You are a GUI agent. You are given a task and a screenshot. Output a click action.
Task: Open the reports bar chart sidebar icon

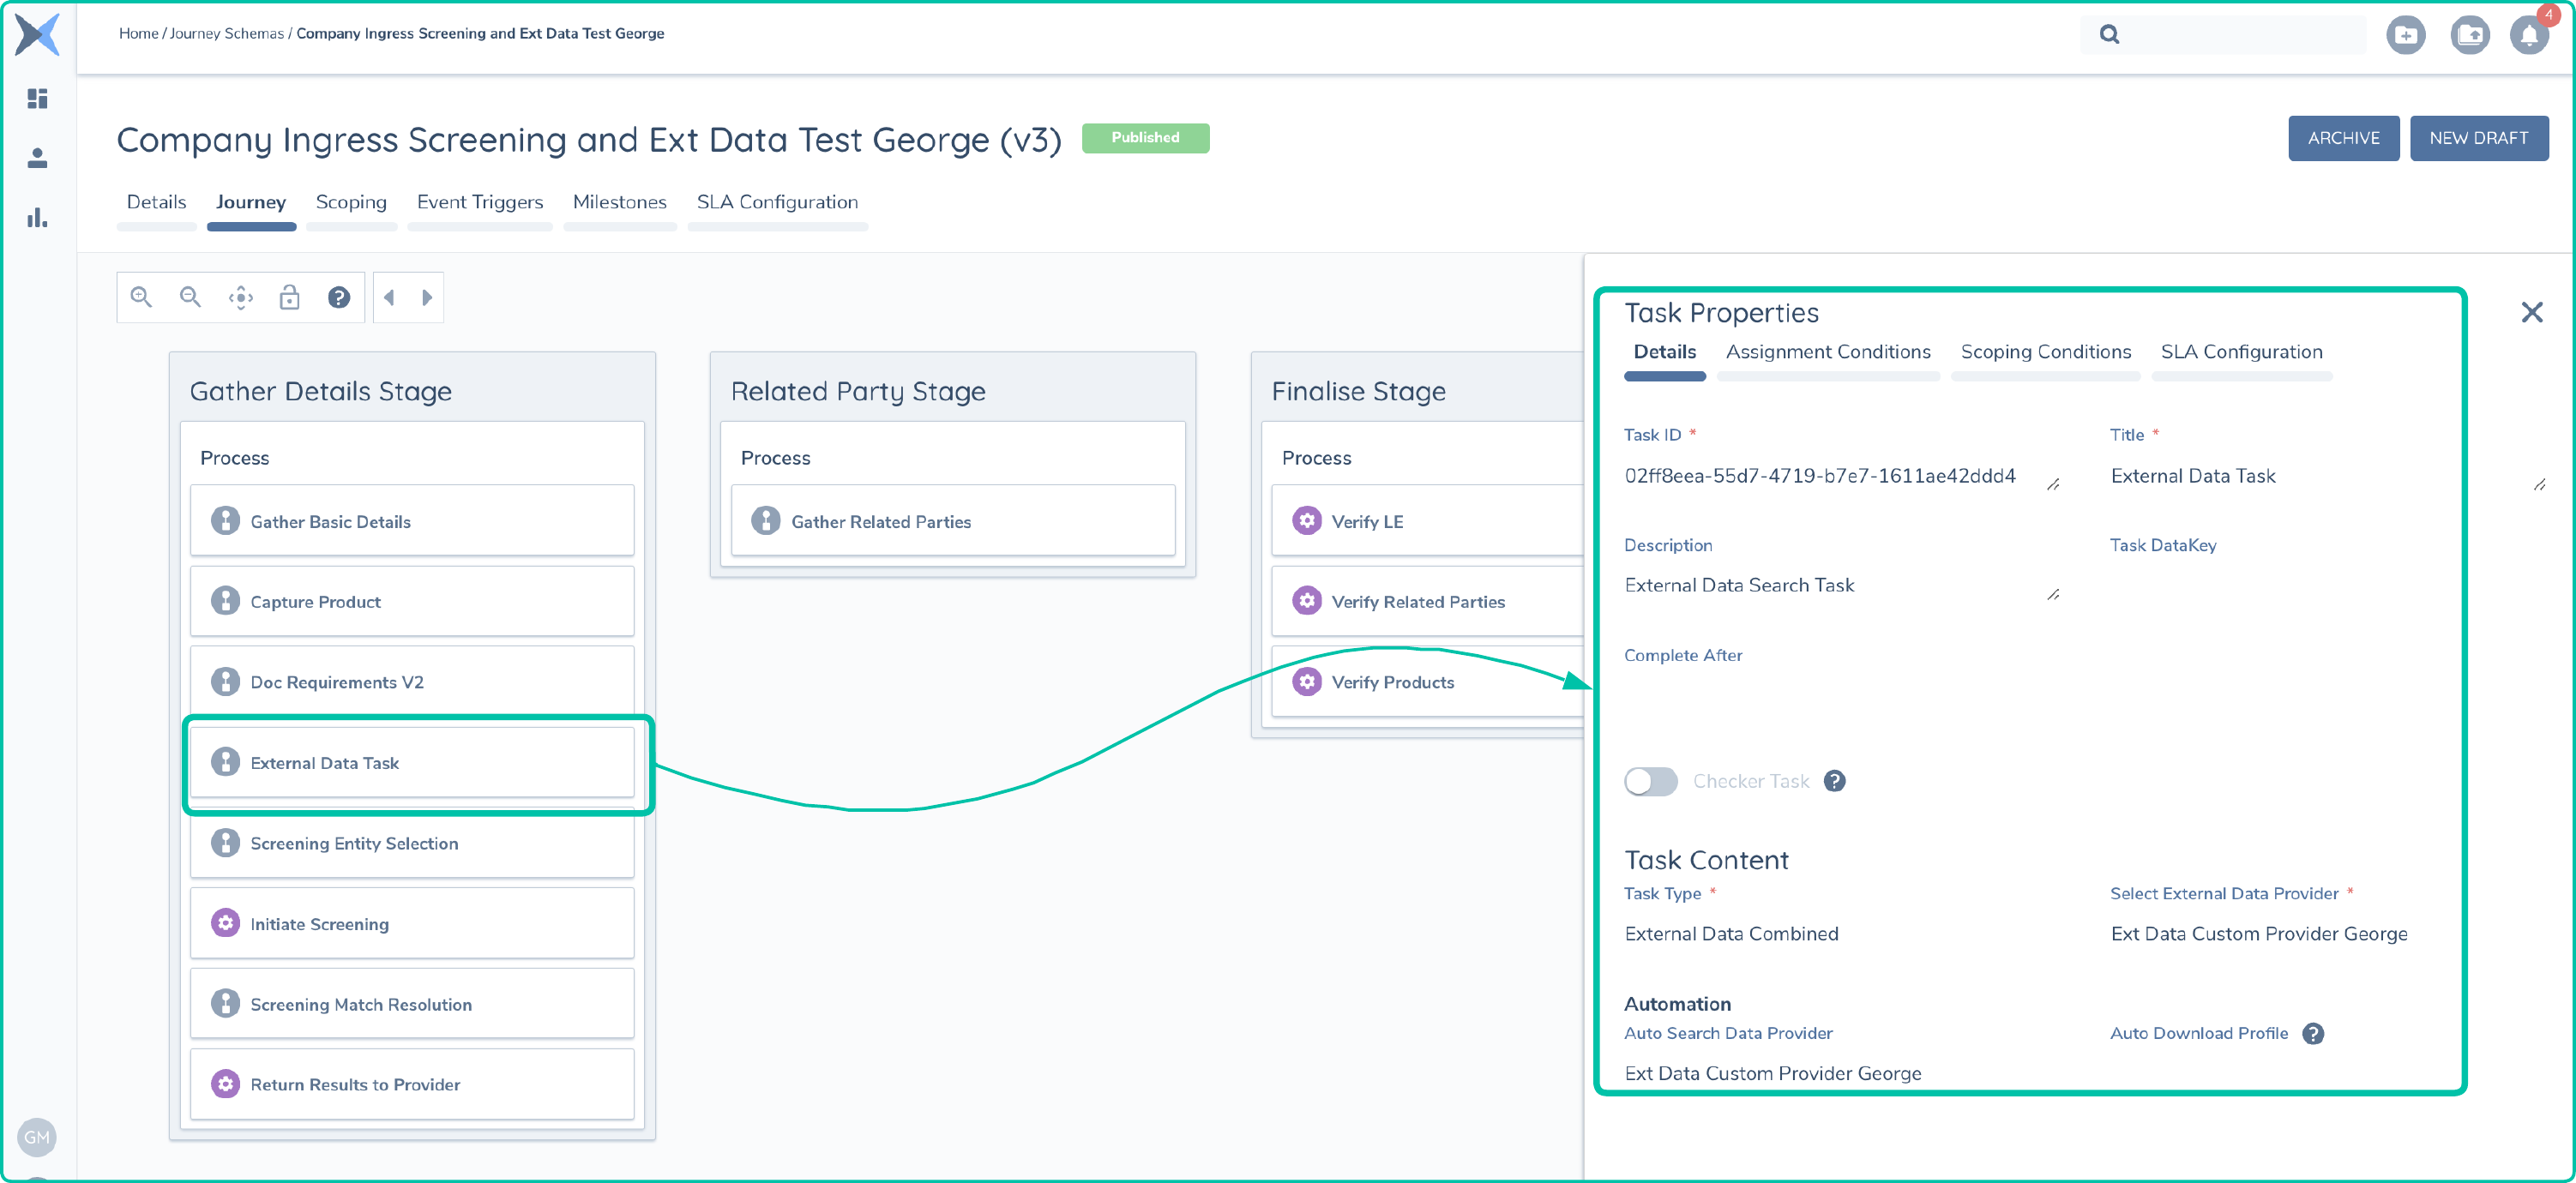click(37, 217)
